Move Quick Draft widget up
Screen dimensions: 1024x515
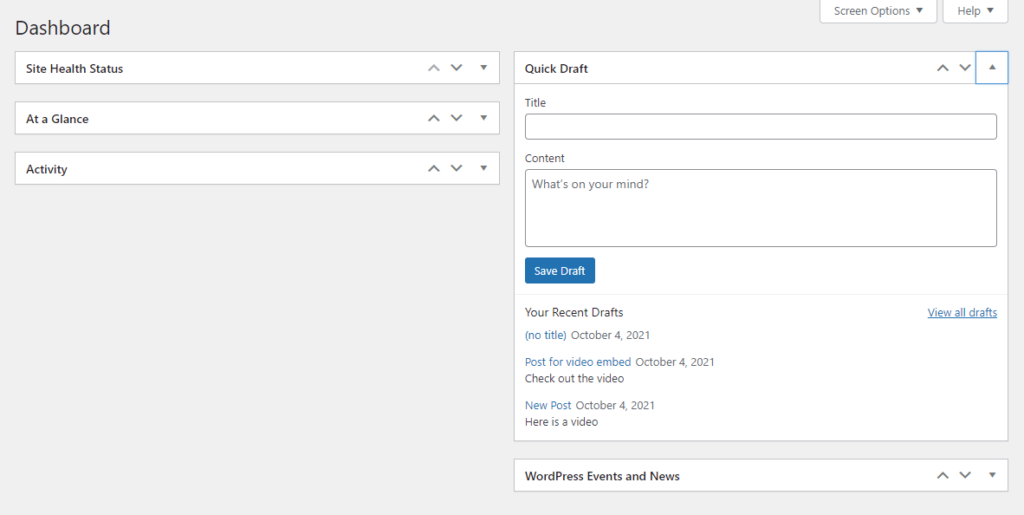tap(942, 68)
